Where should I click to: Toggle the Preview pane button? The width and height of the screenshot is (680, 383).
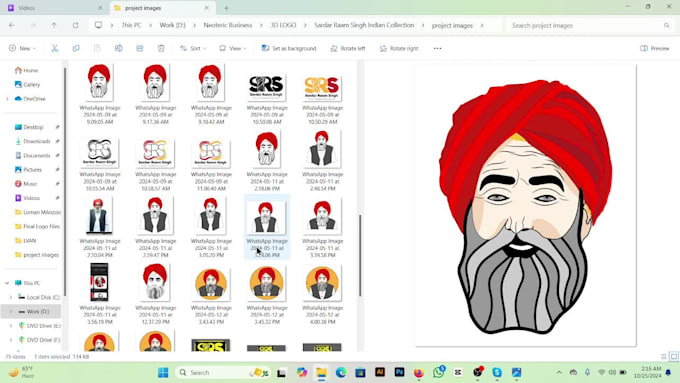click(x=655, y=48)
